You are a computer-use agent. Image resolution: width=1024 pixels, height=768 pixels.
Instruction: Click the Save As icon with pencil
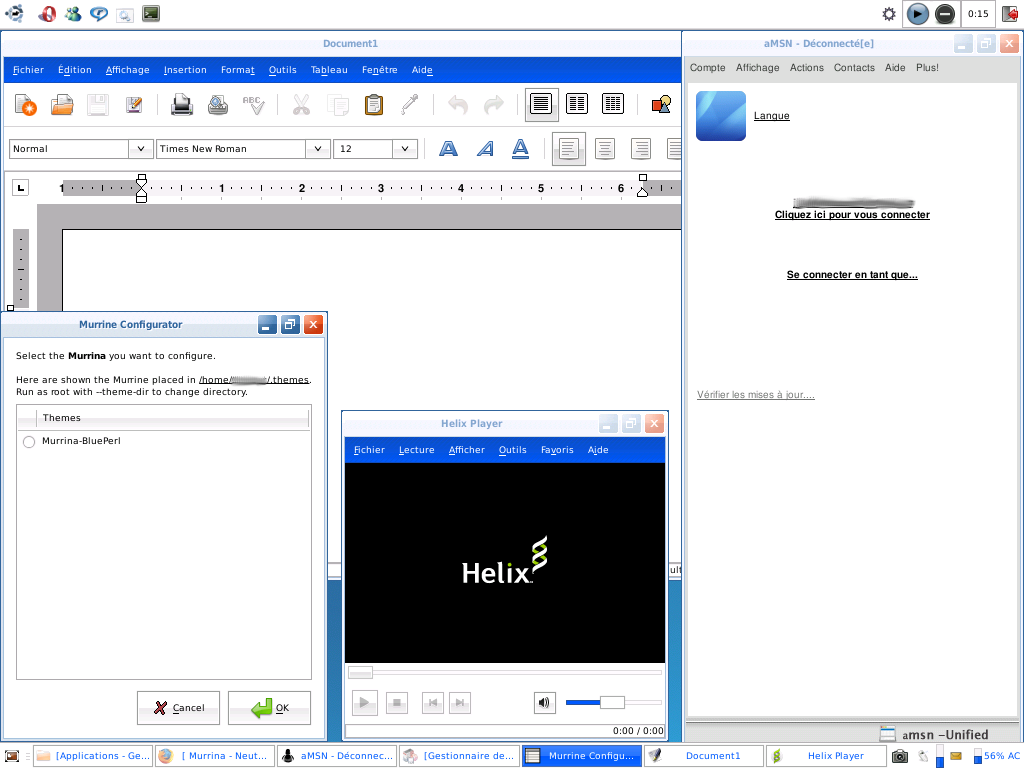click(134, 104)
